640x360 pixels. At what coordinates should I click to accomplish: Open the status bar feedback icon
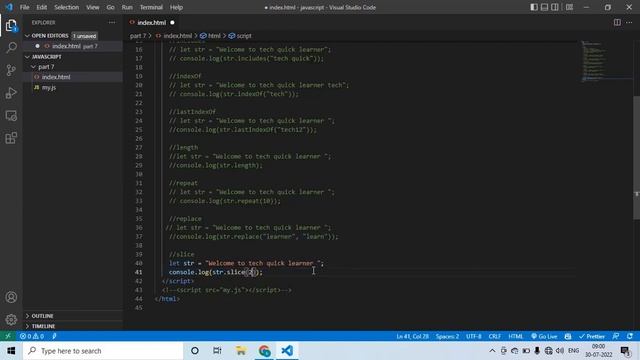pos(616,336)
